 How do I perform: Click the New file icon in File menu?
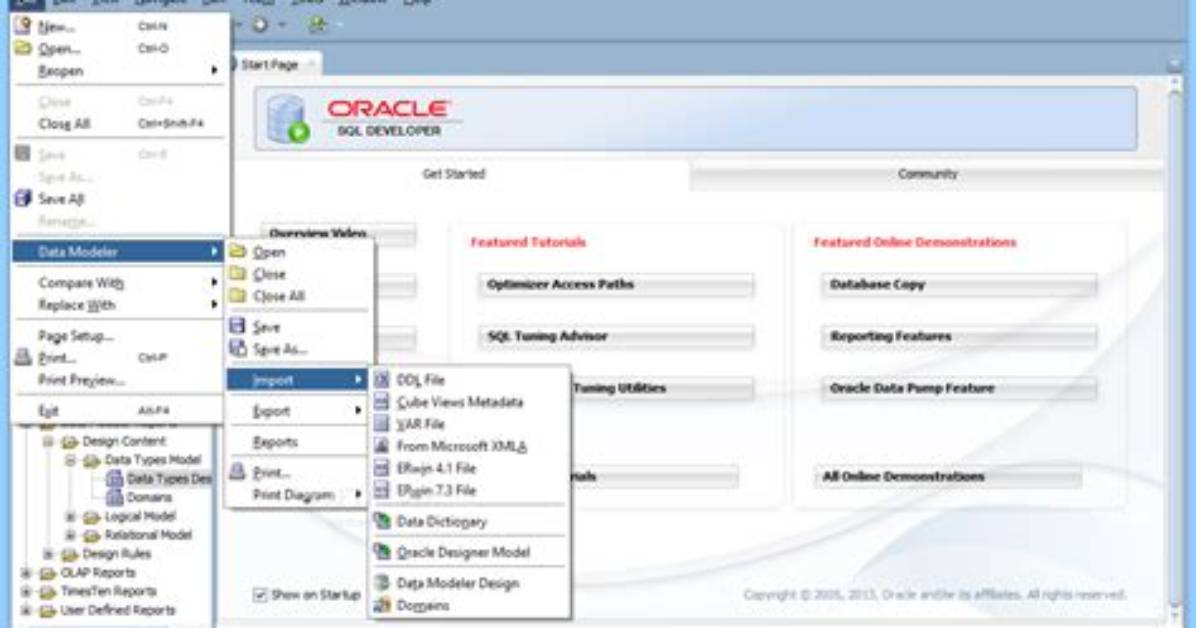click(x=23, y=25)
